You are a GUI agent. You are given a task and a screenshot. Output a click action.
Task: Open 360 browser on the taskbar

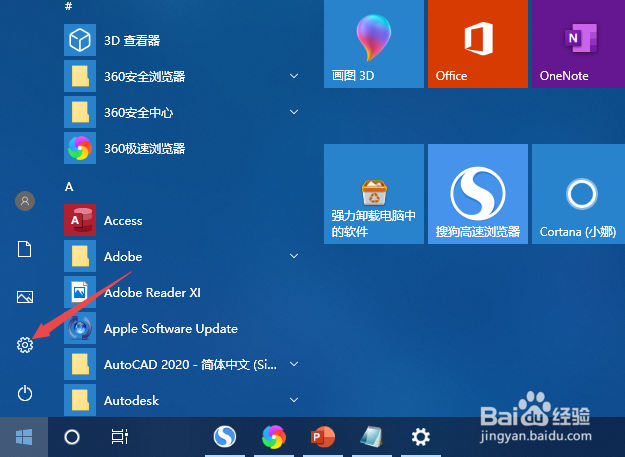click(274, 437)
